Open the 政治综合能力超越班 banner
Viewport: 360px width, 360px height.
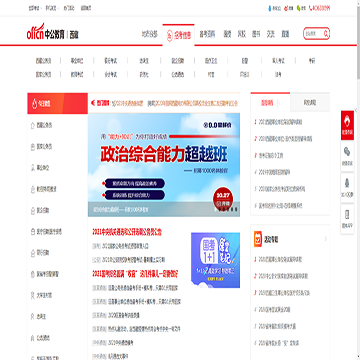tap(164, 165)
